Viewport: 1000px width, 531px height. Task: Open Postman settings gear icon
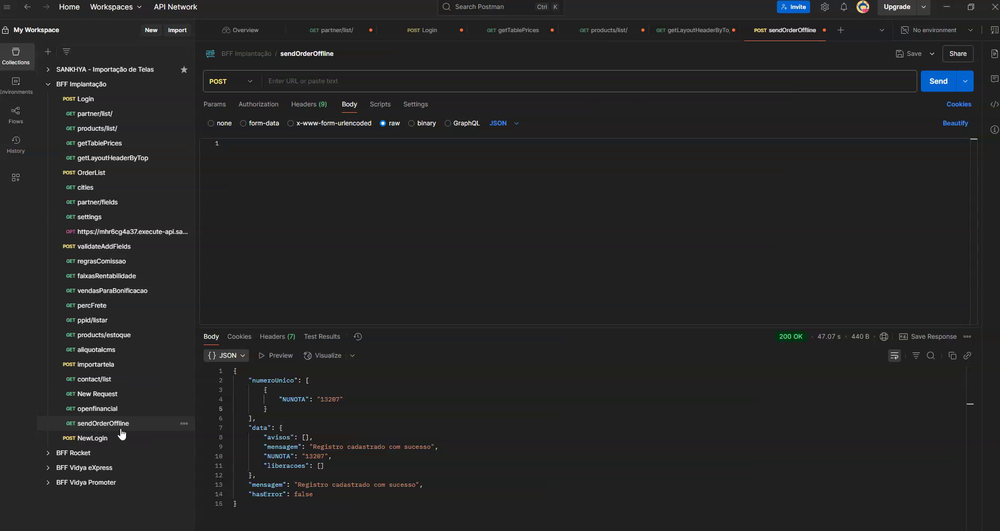click(x=825, y=7)
